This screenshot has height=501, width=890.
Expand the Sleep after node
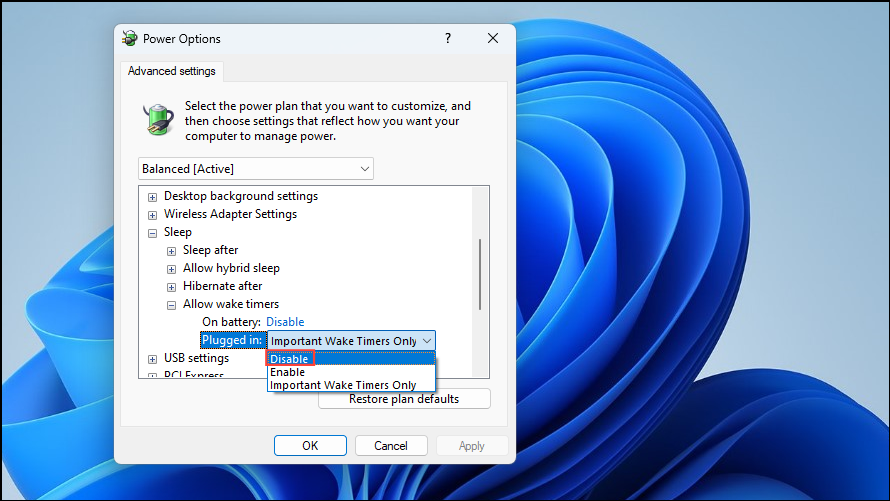(171, 251)
